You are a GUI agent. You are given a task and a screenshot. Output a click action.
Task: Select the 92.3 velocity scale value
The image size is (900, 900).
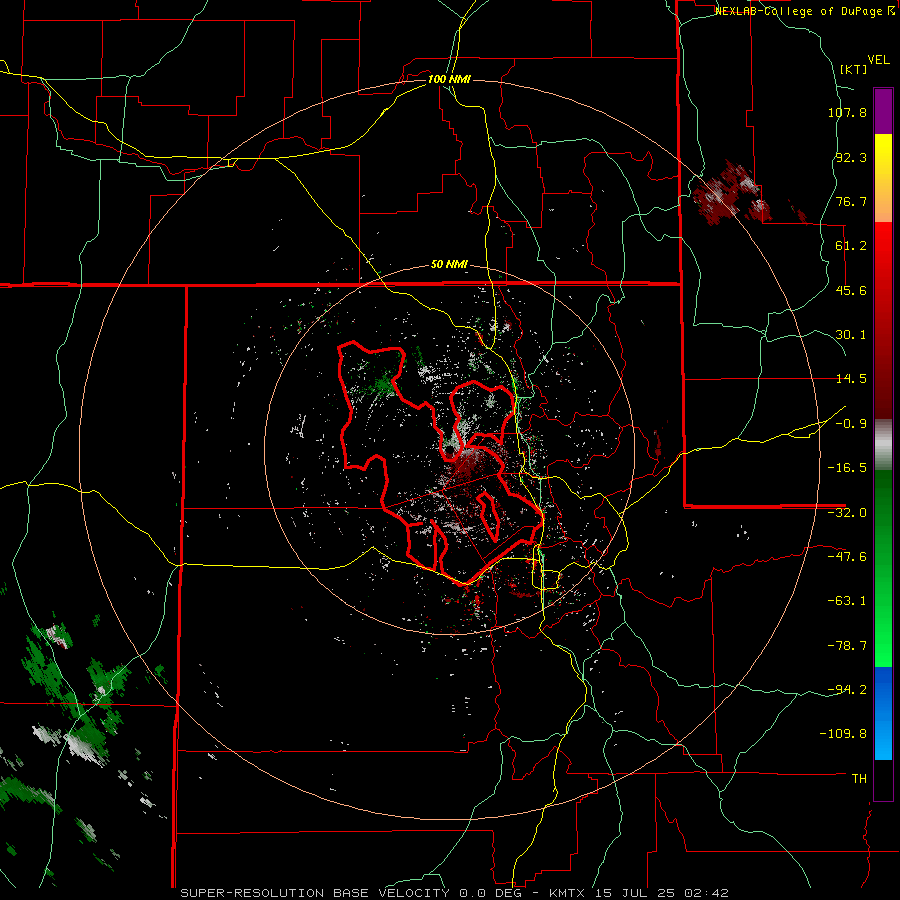[851, 157]
